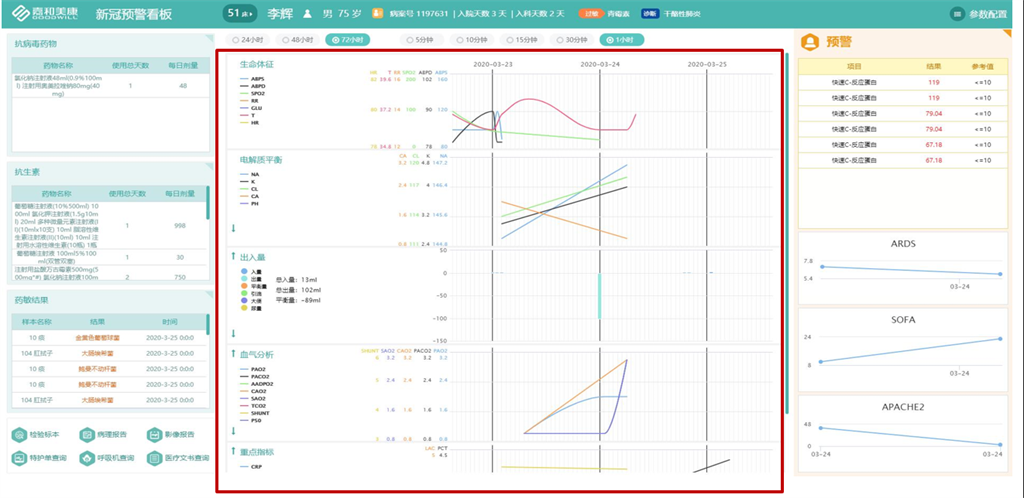This screenshot has width=1024, height=498.
Task: Collapse the 出入量 section with up arrow
Action: point(232,257)
